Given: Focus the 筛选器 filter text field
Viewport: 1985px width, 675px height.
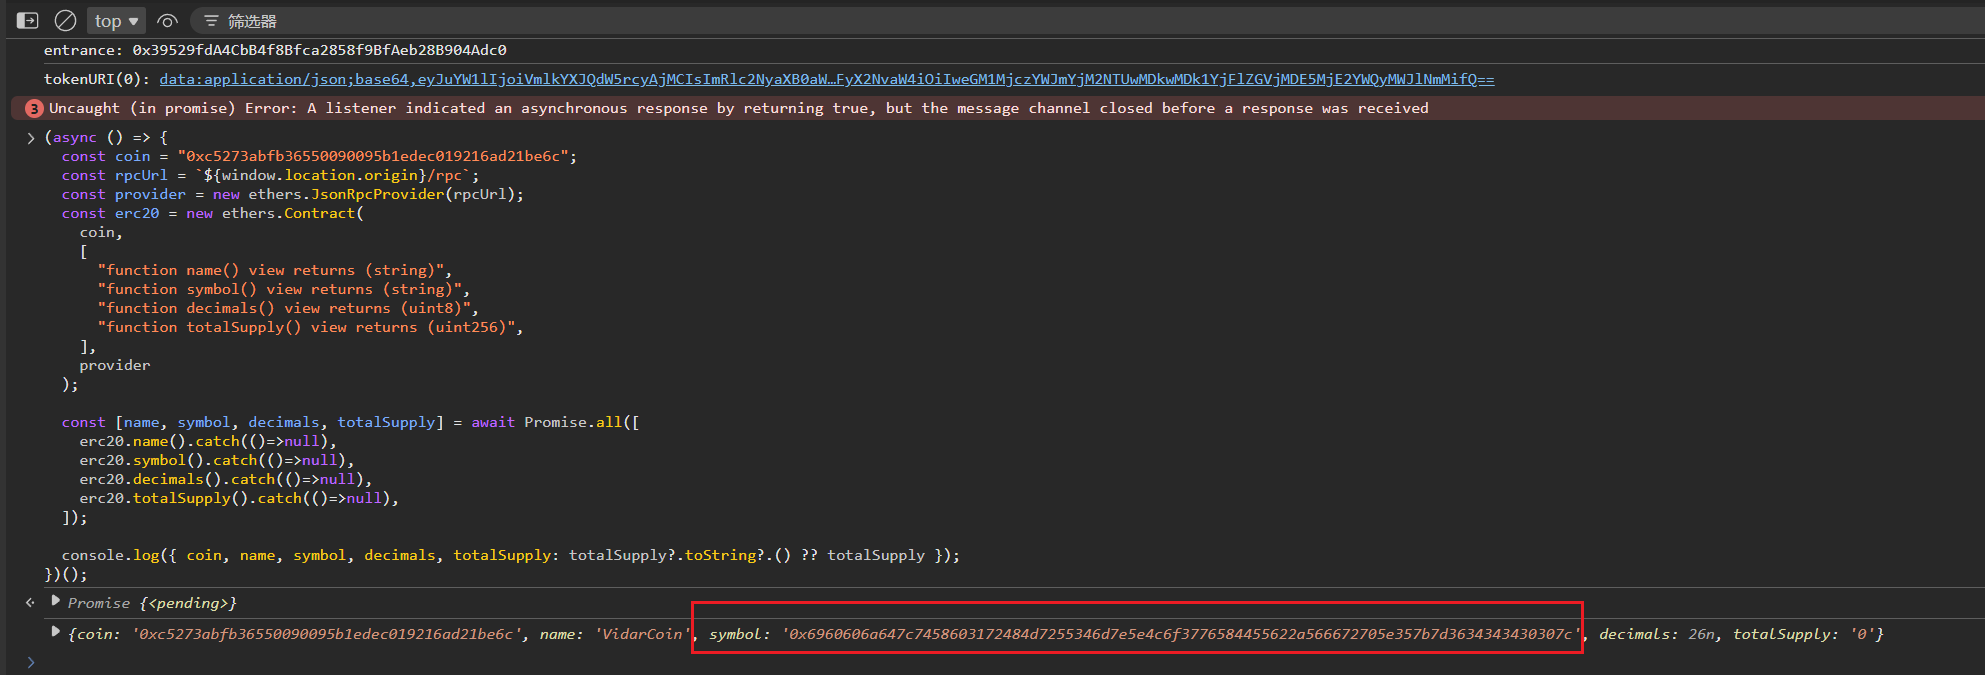Looking at the screenshot, I should pyautogui.click(x=600, y=21).
